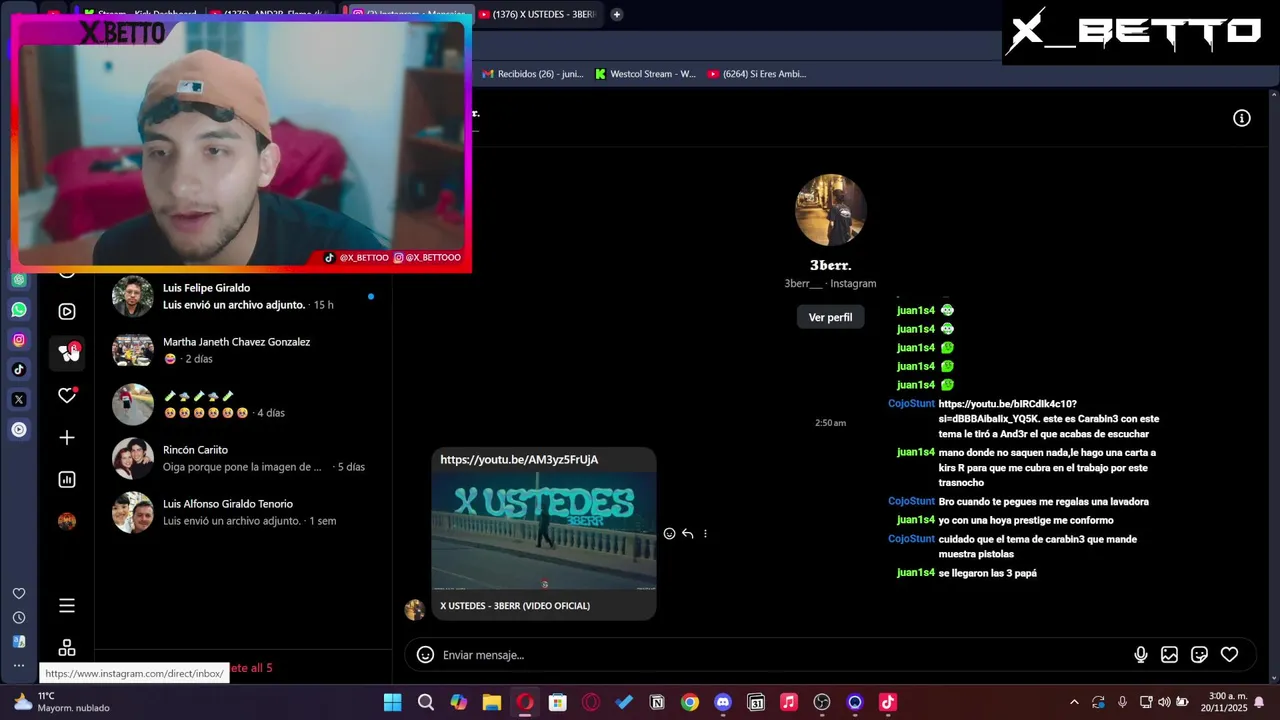The width and height of the screenshot is (1280, 720).
Task: Open chat with Rincón Cariito
Action: tap(243, 458)
